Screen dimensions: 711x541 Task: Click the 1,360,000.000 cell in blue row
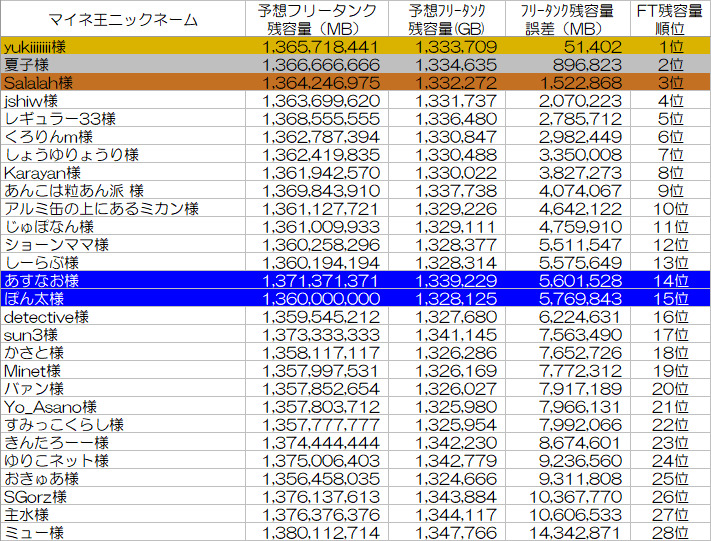(x=321, y=299)
